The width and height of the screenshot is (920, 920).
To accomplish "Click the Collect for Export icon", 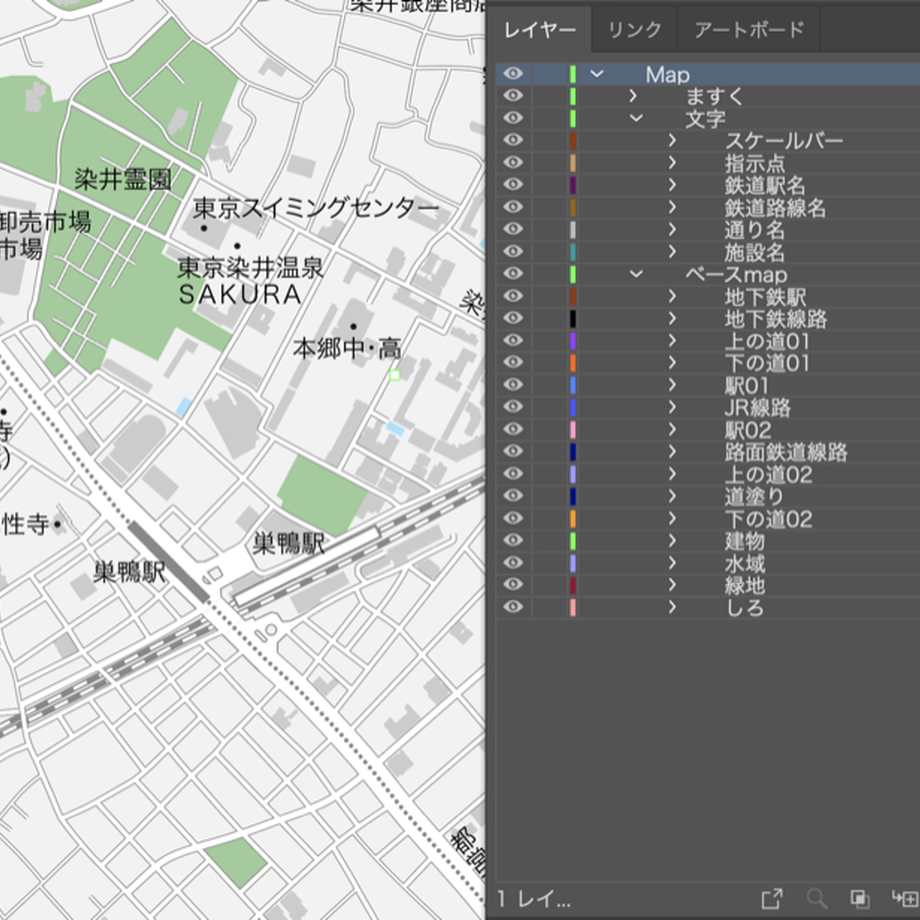I will [x=772, y=898].
